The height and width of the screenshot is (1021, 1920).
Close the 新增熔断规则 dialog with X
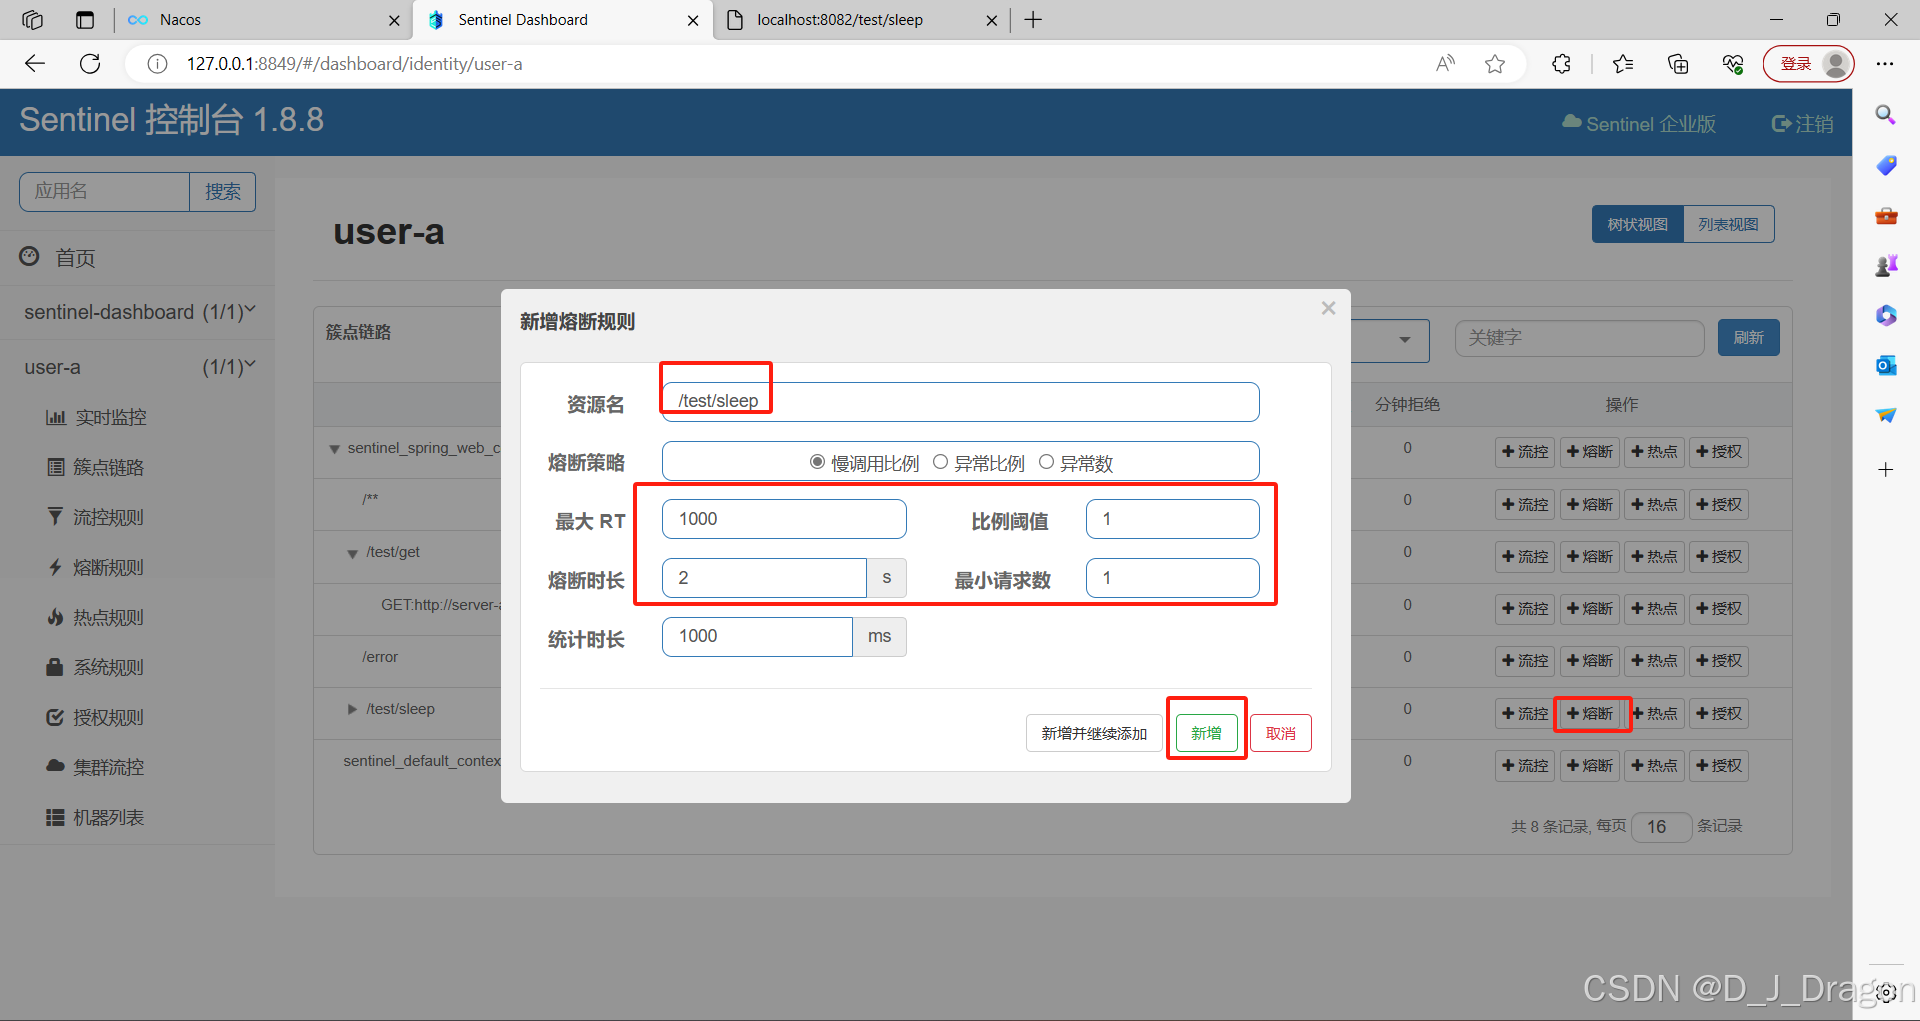point(1328,308)
